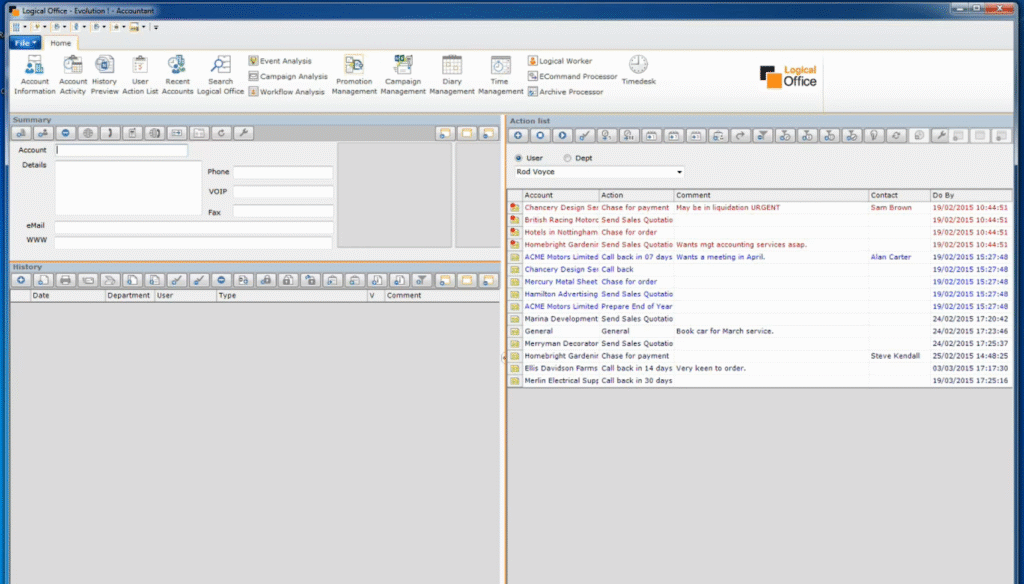Open the Account Activity tool

click(72, 75)
